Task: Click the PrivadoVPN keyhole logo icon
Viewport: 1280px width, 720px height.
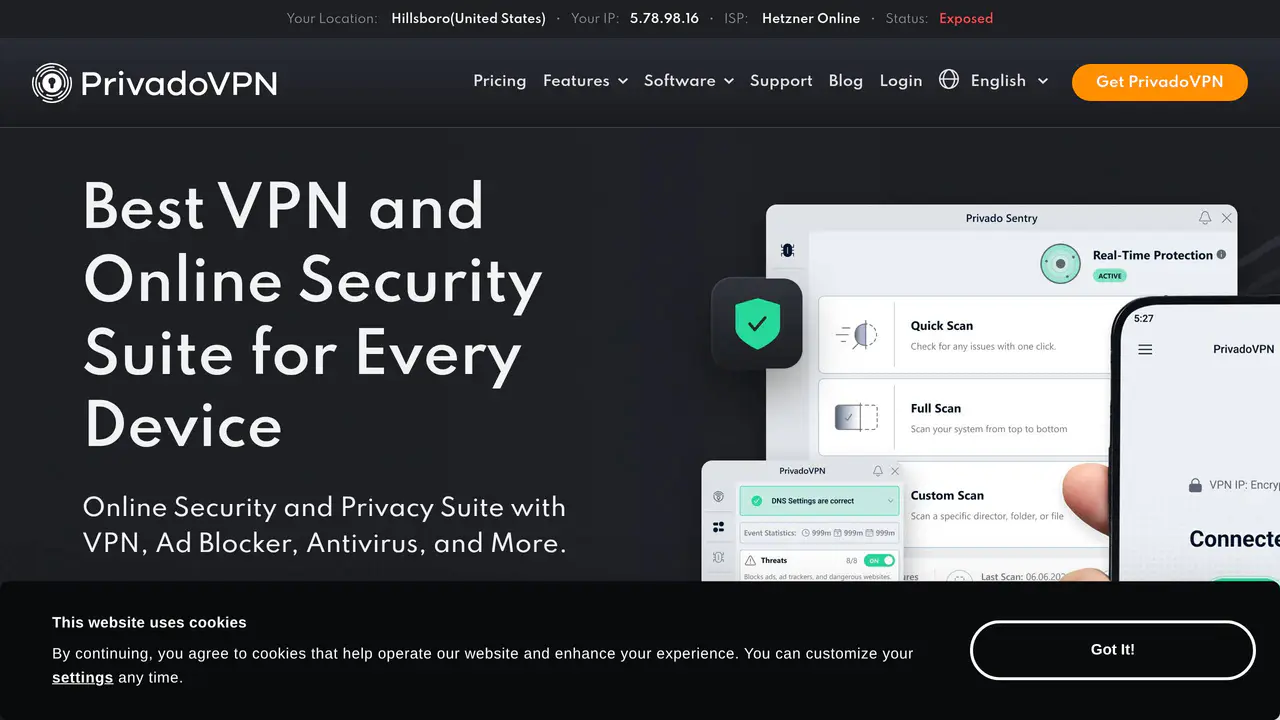Action: [52, 83]
